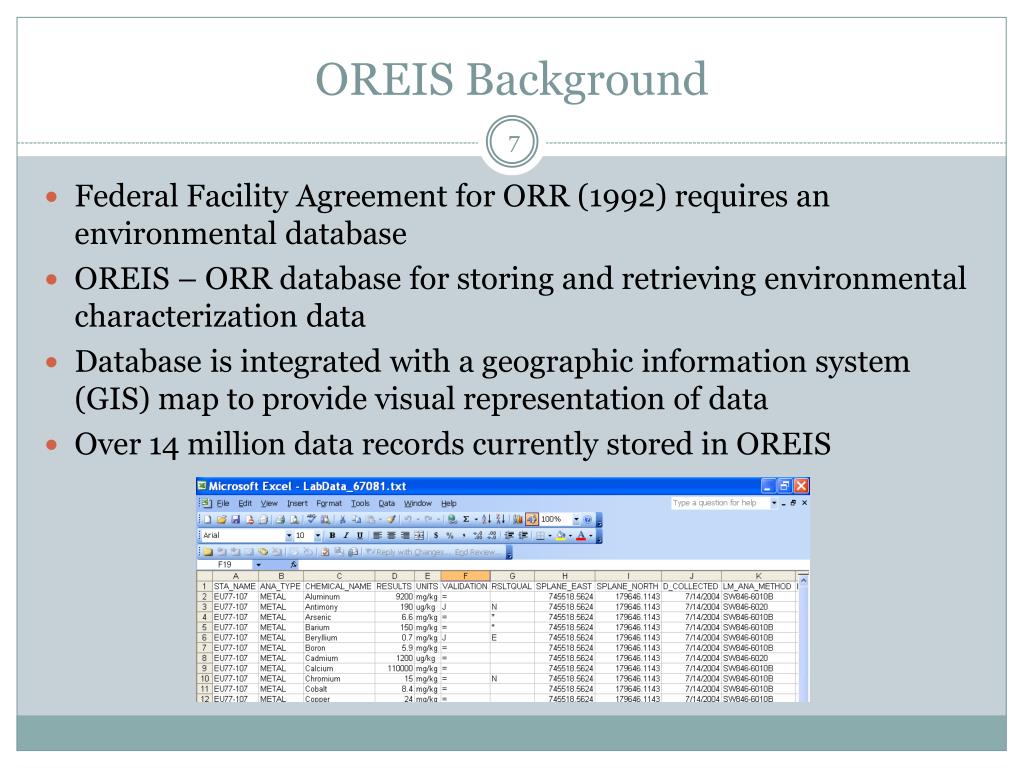
Task: Click the Fill Color paint bucket swatch
Action: point(560,535)
